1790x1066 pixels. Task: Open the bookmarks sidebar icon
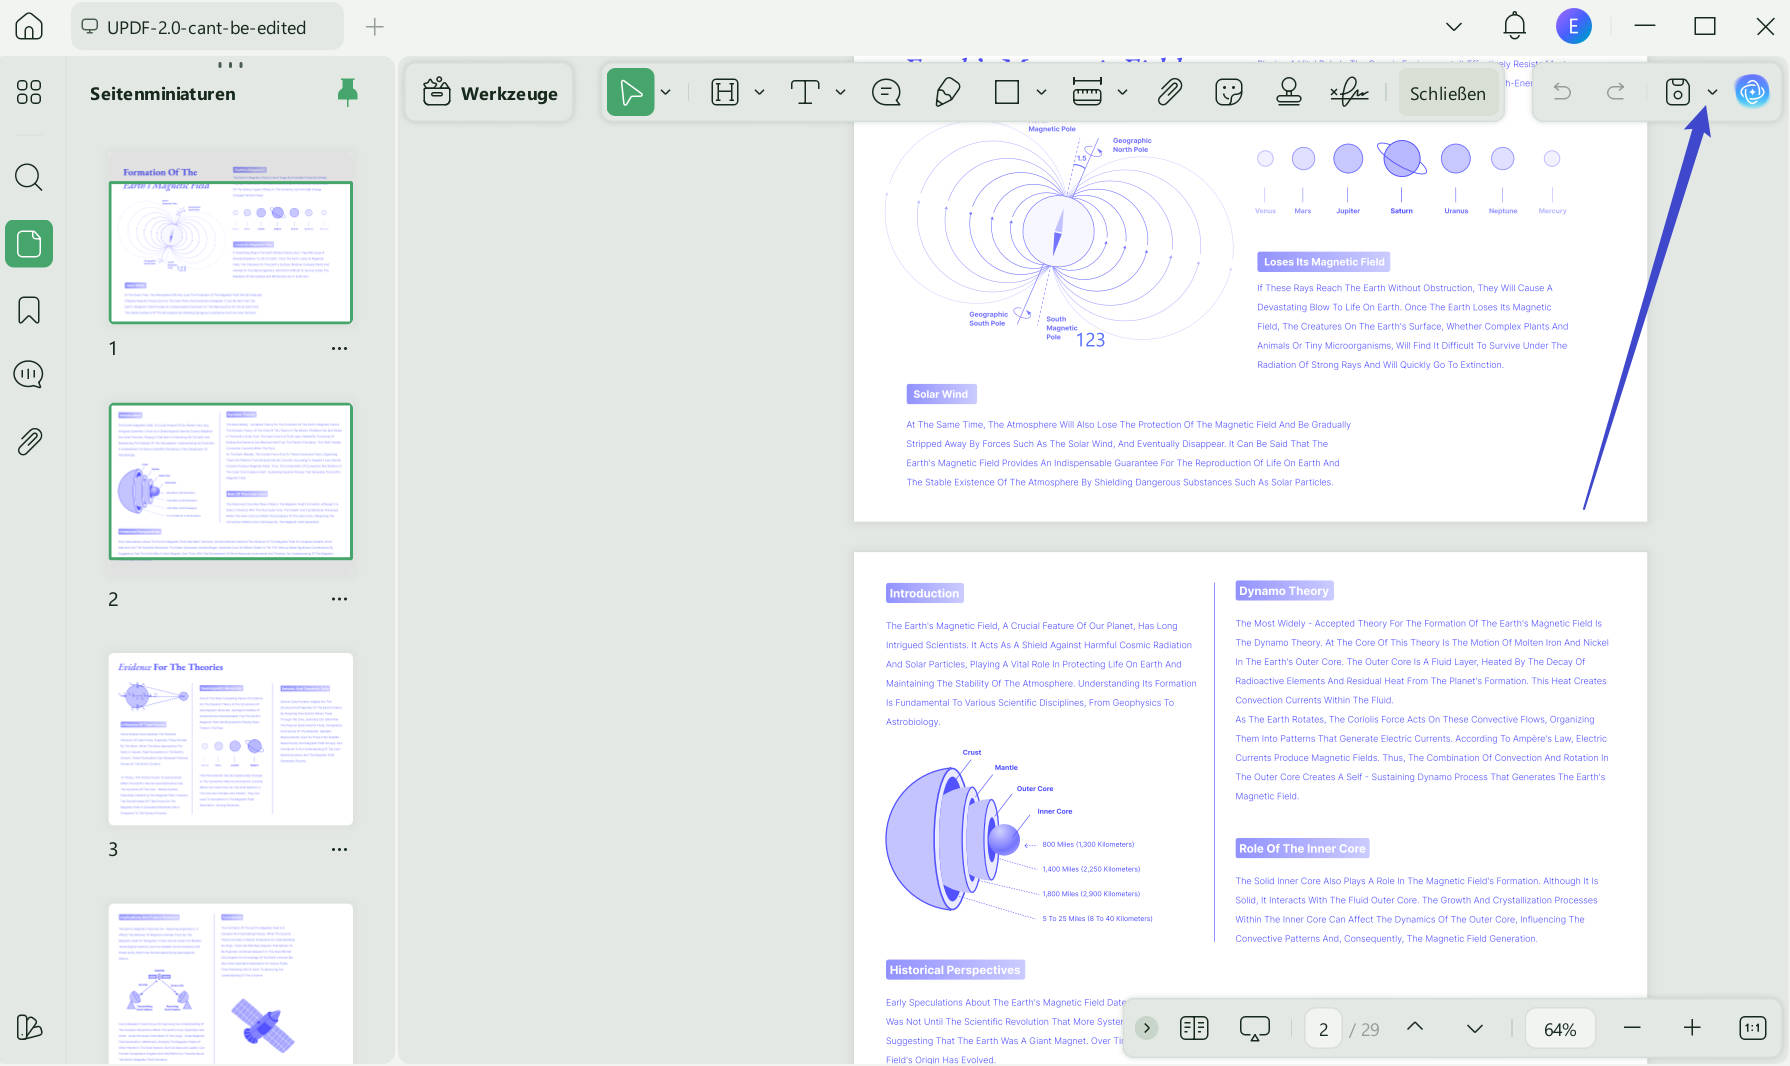coord(29,310)
